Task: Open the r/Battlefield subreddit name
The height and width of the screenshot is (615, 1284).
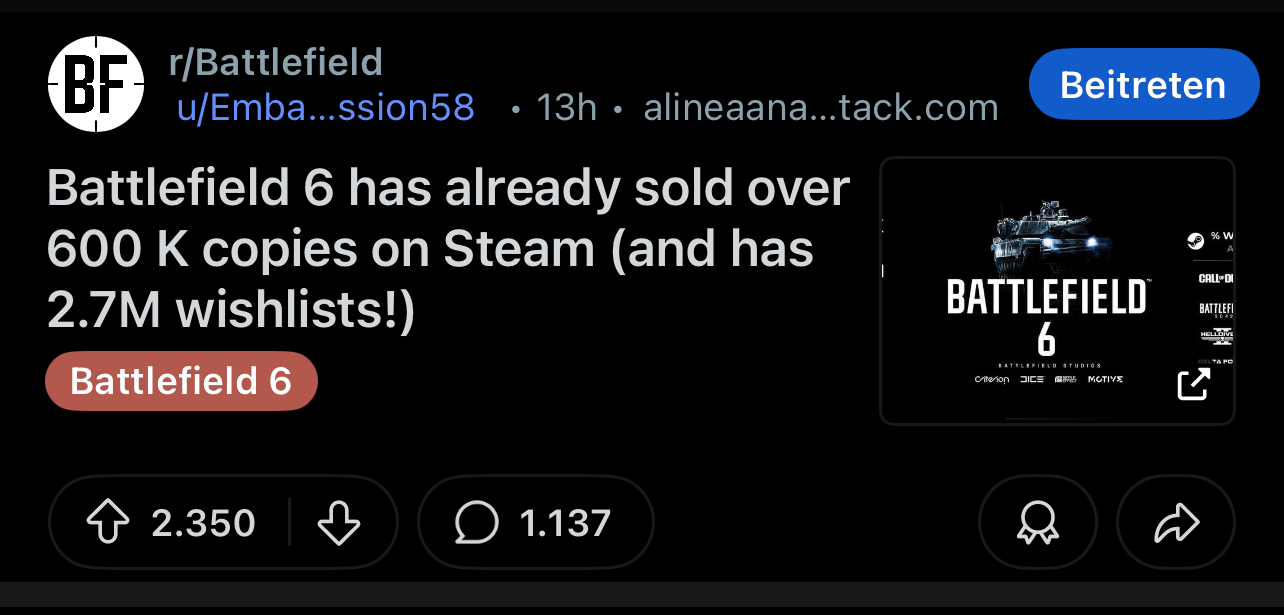Action: pyautogui.click(x=276, y=64)
